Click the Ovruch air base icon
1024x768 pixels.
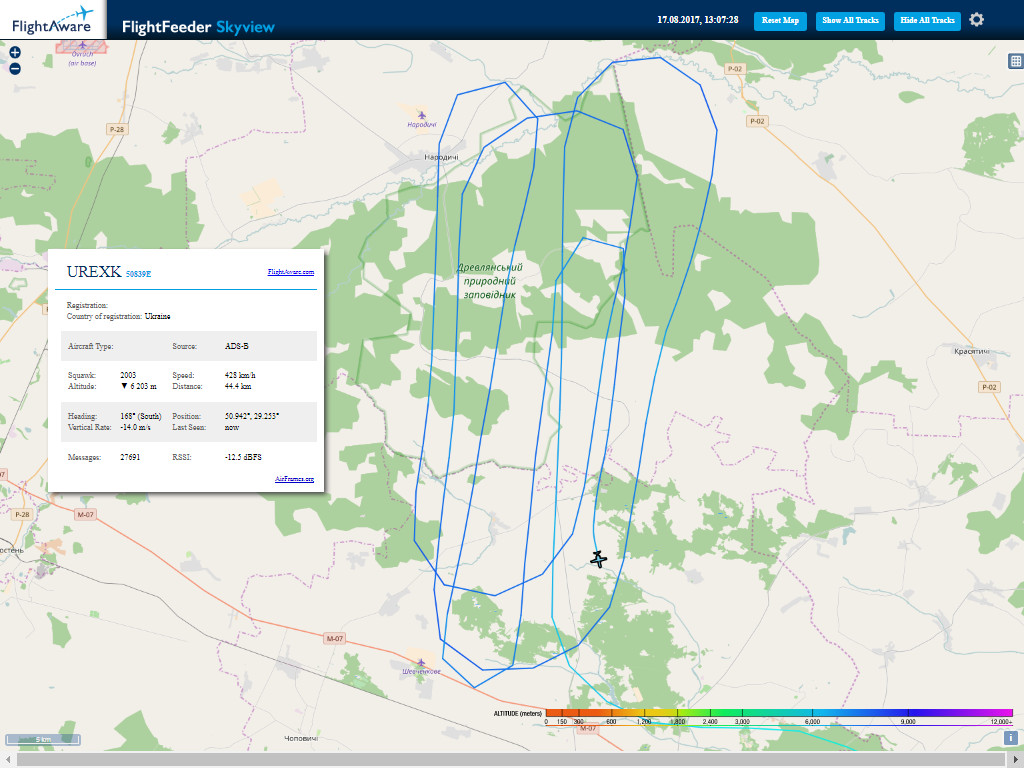click(82, 45)
